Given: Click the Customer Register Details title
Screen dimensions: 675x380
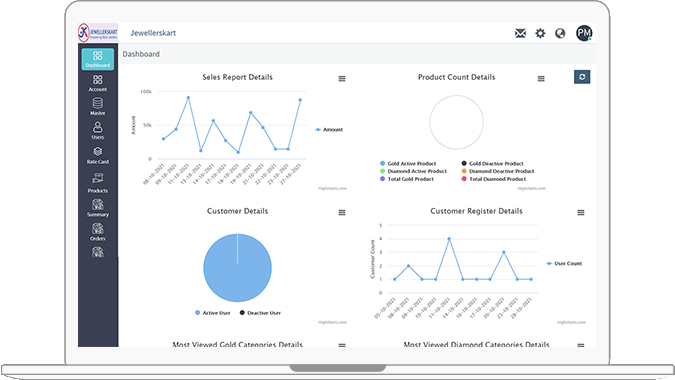Looking at the screenshot, I should 477,211.
